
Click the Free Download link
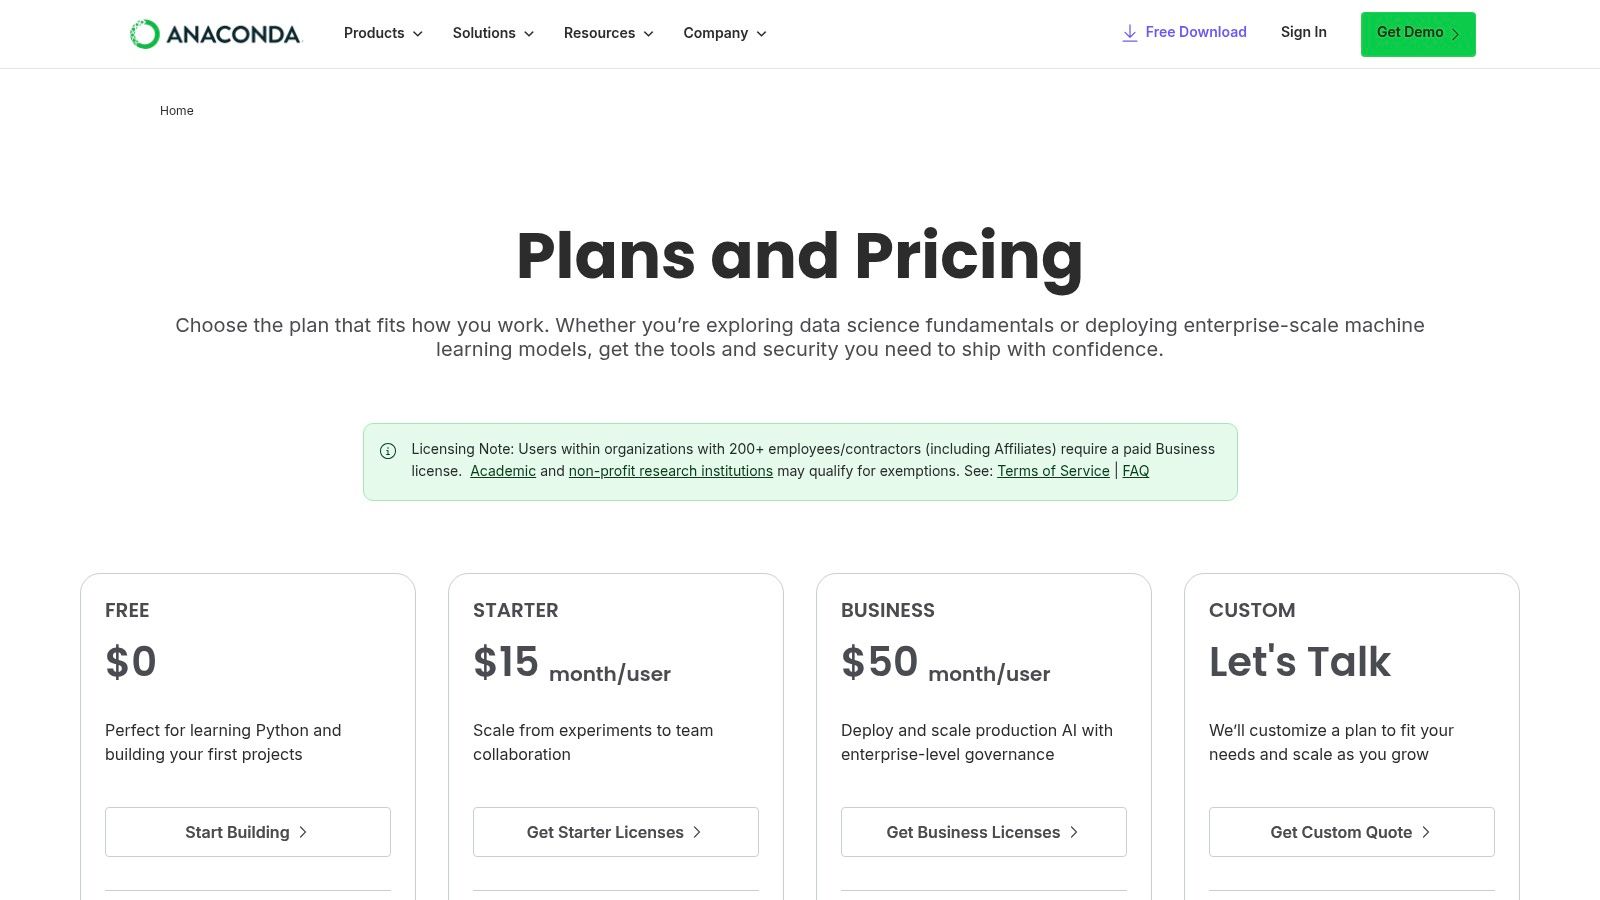point(1195,32)
